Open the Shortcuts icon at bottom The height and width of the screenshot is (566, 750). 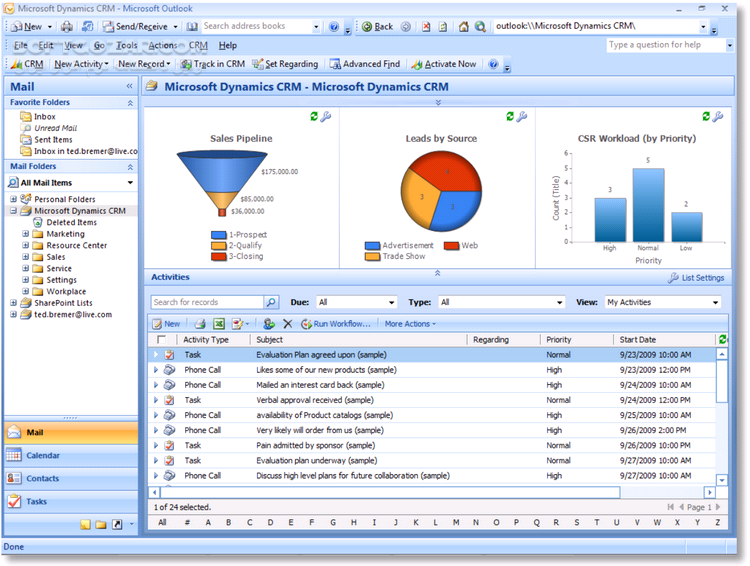point(117,525)
